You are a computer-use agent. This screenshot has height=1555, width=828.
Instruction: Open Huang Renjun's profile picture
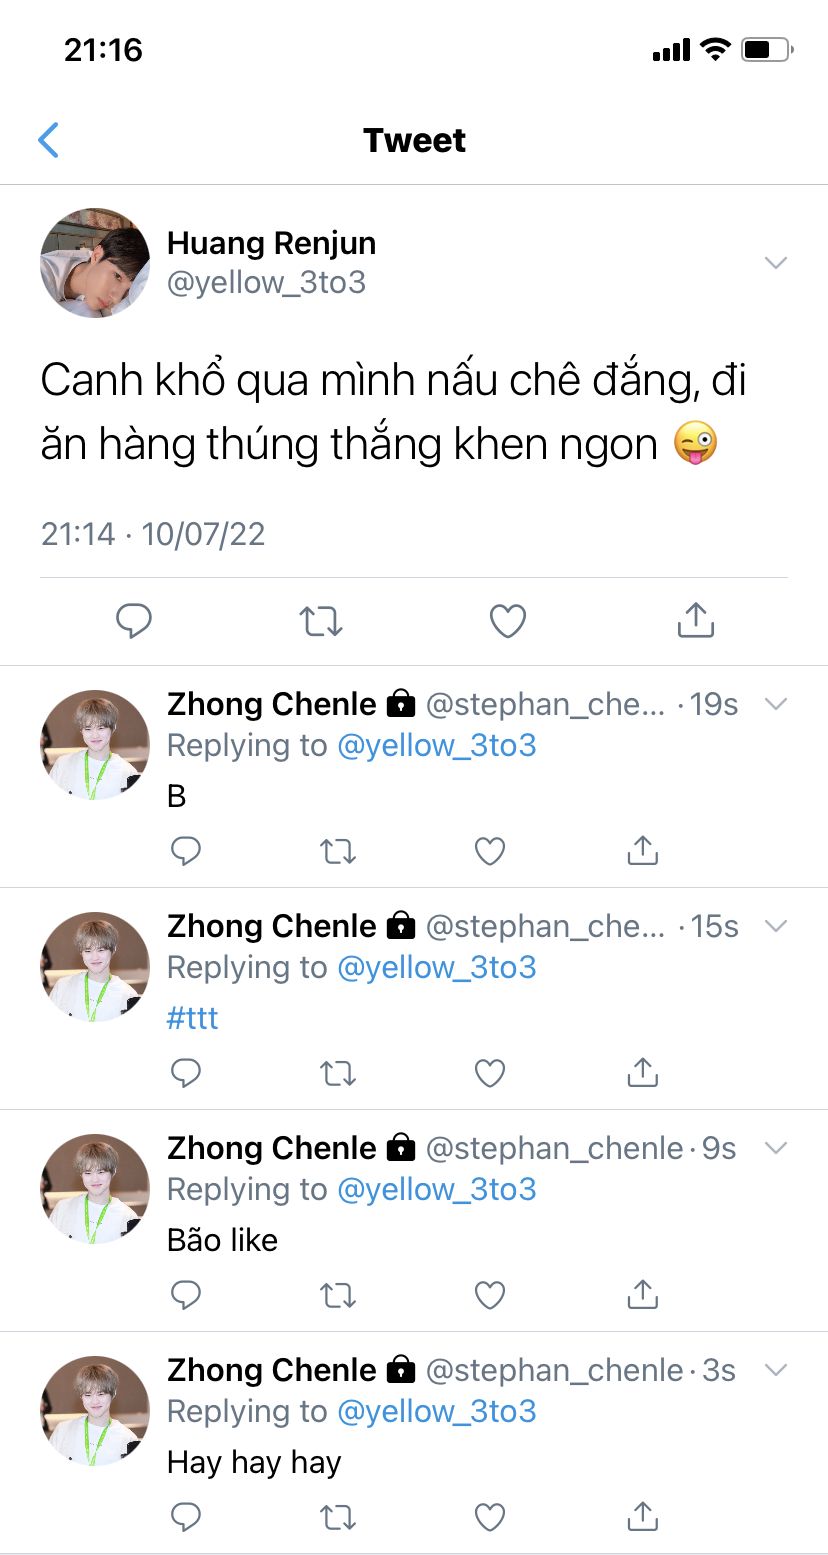click(x=95, y=263)
